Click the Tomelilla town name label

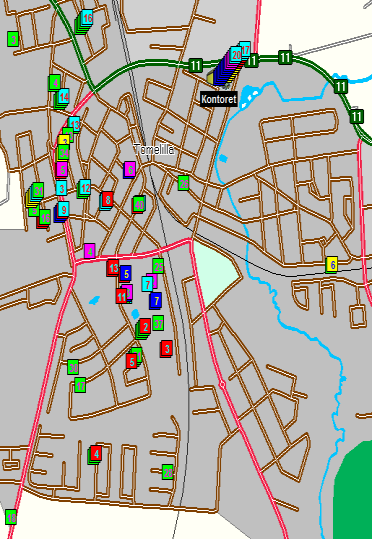155,149
